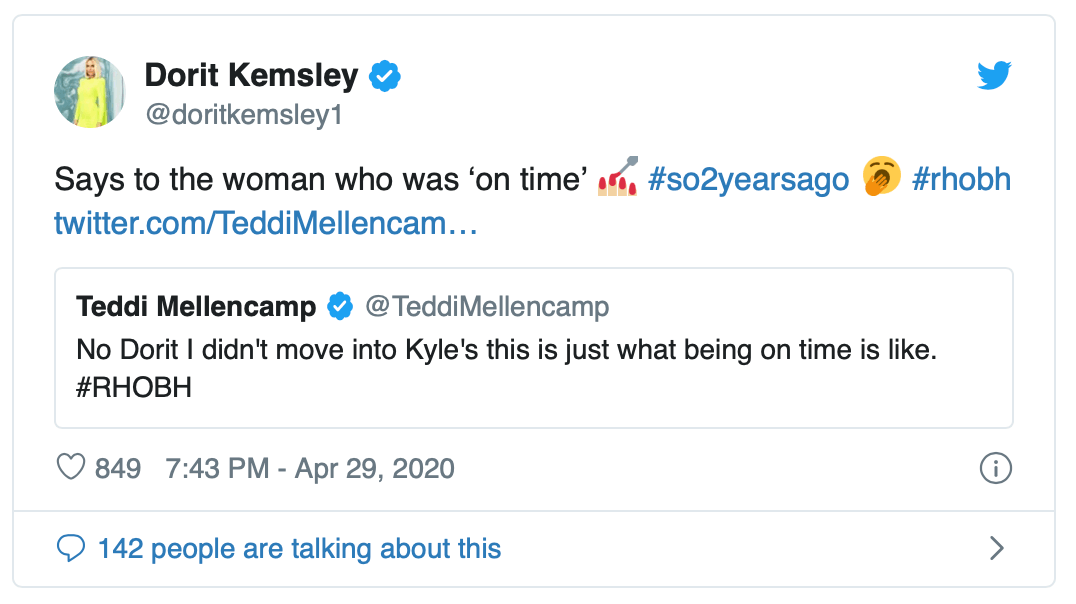Click the @TeddiMellencamp handle
Viewport: 1076px width, 604px height.
point(487,306)
